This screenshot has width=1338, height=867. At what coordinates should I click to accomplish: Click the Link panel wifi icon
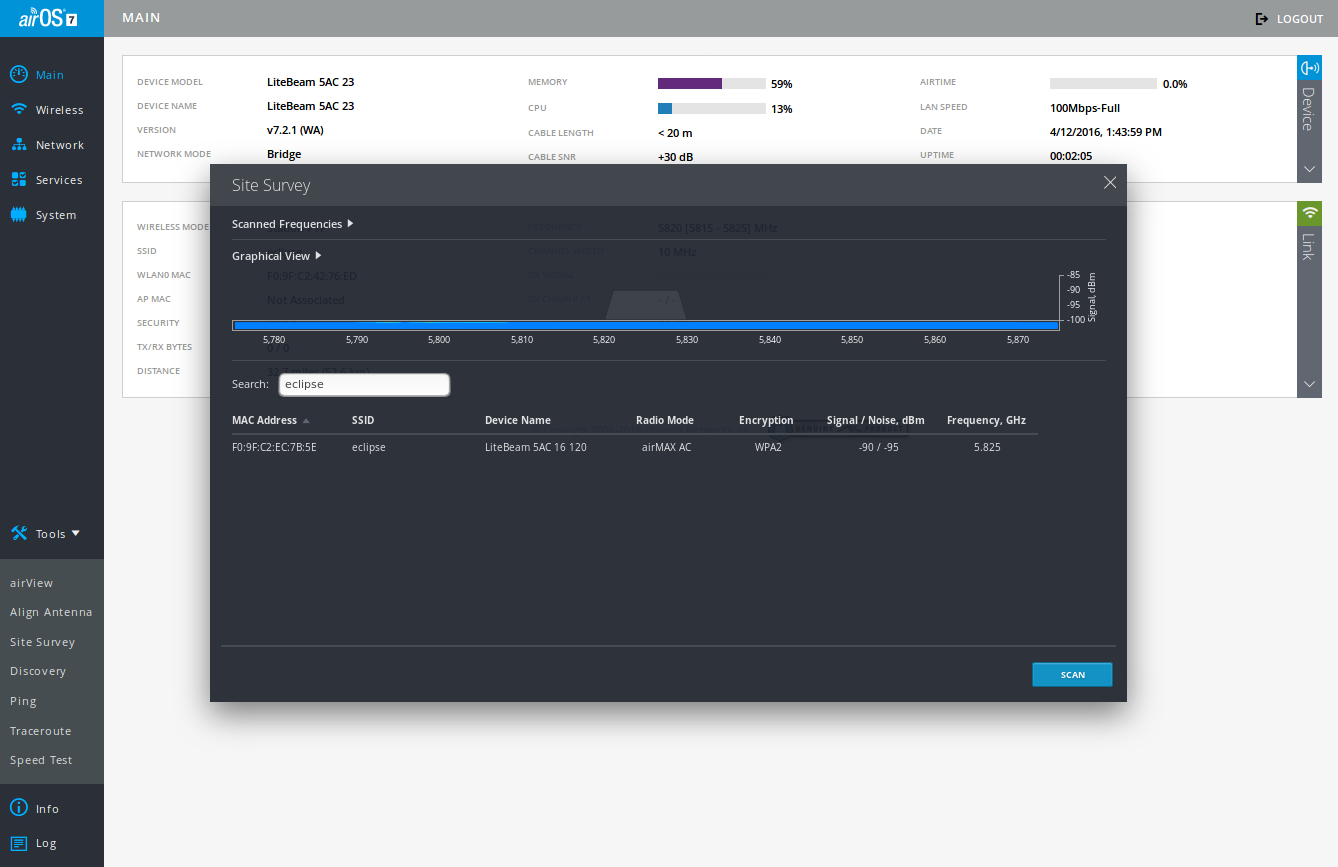pos(1309,213)
